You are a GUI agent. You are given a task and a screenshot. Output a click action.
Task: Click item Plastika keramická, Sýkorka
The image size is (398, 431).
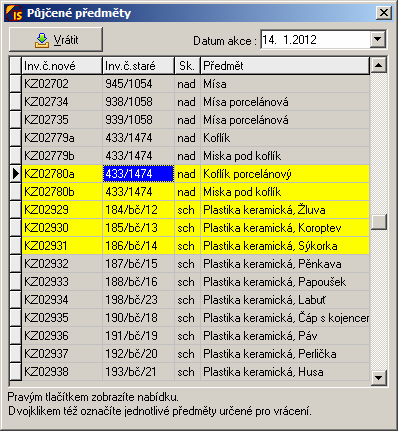(285, 246)
